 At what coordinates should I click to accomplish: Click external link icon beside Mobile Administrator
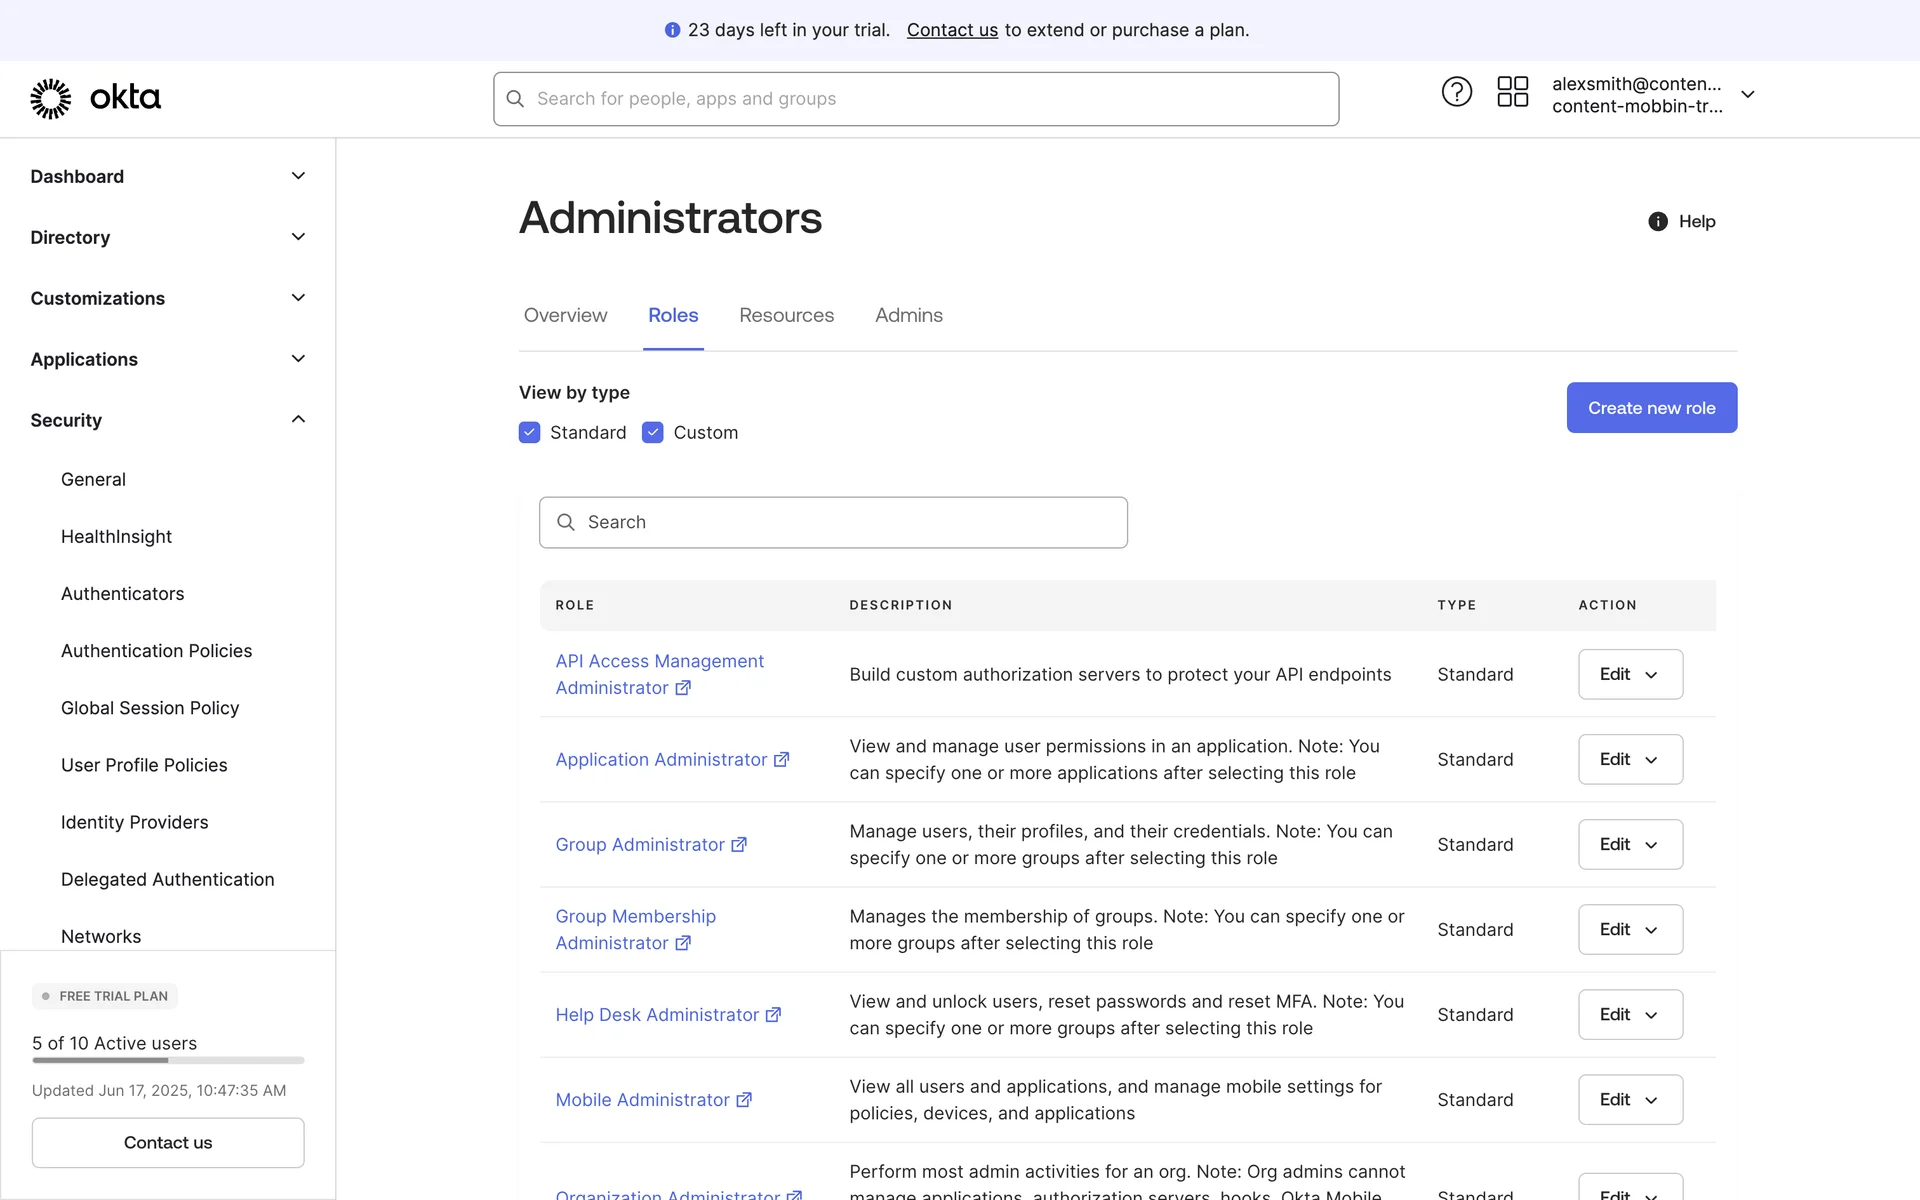tap(744, 1100)
